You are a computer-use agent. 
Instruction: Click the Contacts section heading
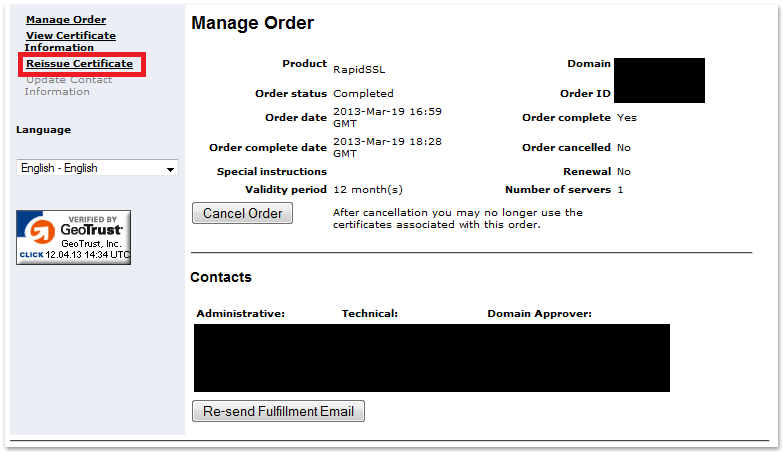[221, 277]
